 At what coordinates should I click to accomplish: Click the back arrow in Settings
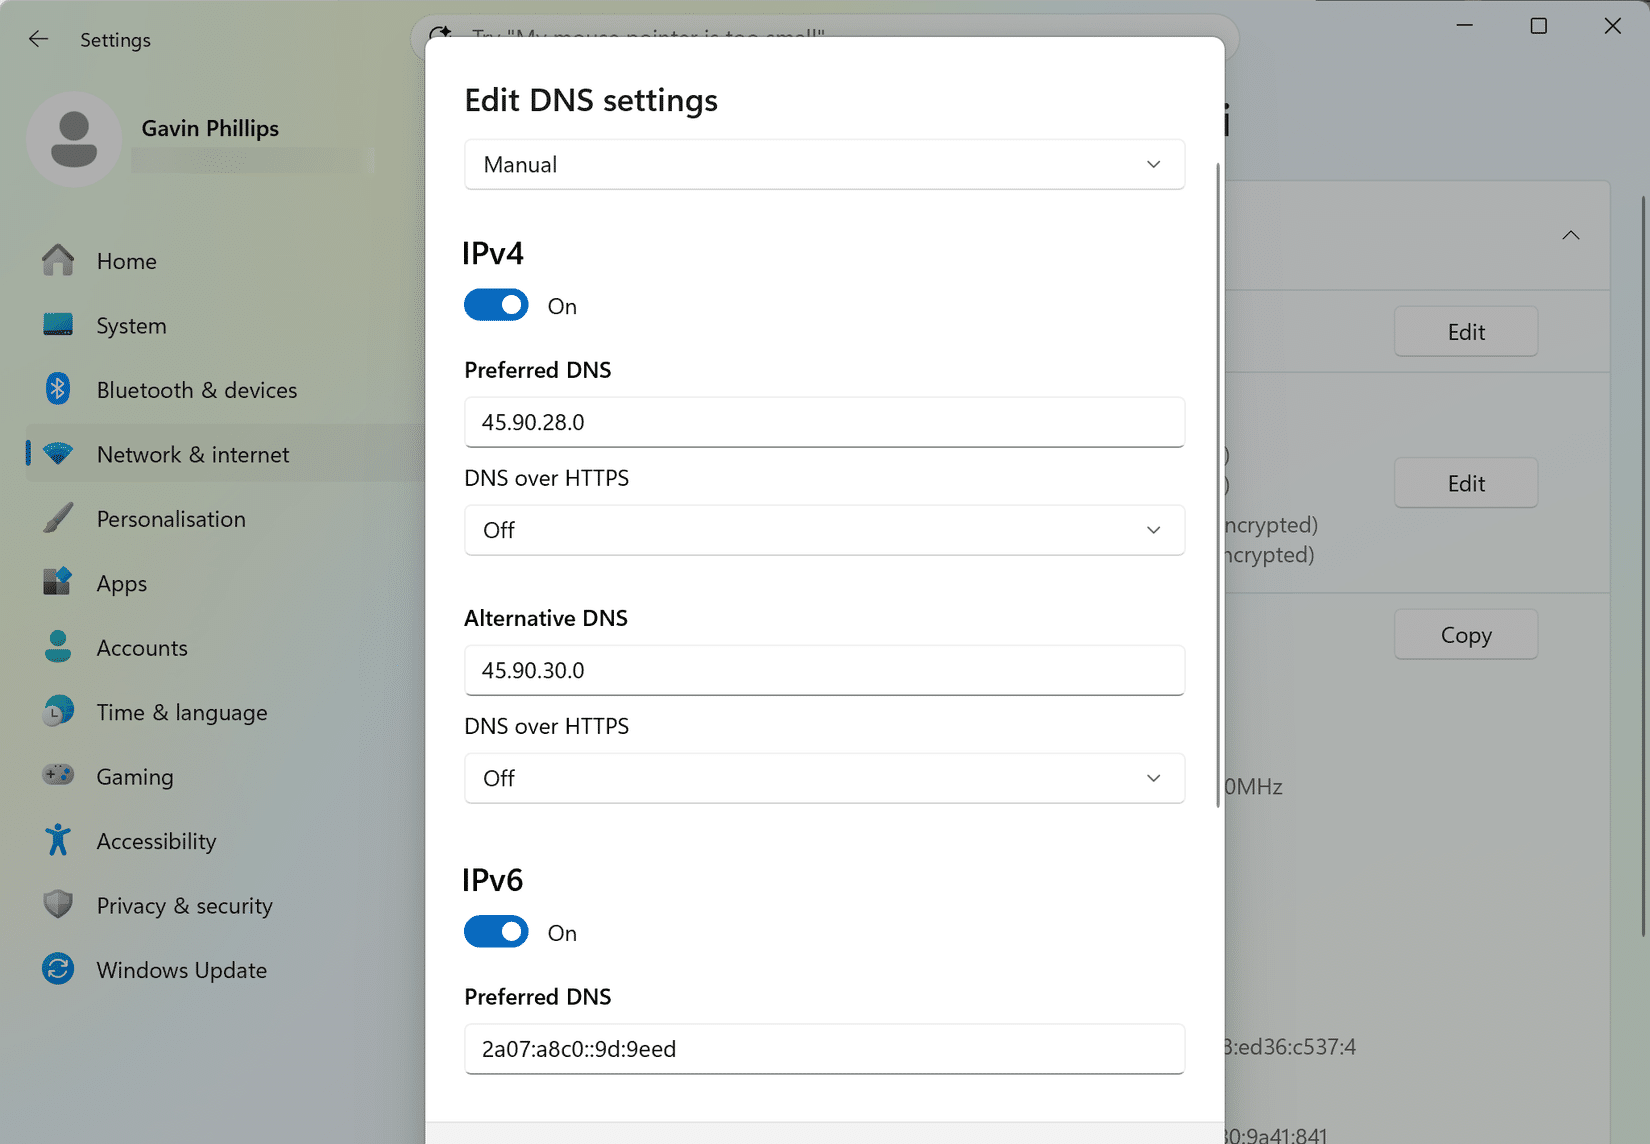(38, 39)
